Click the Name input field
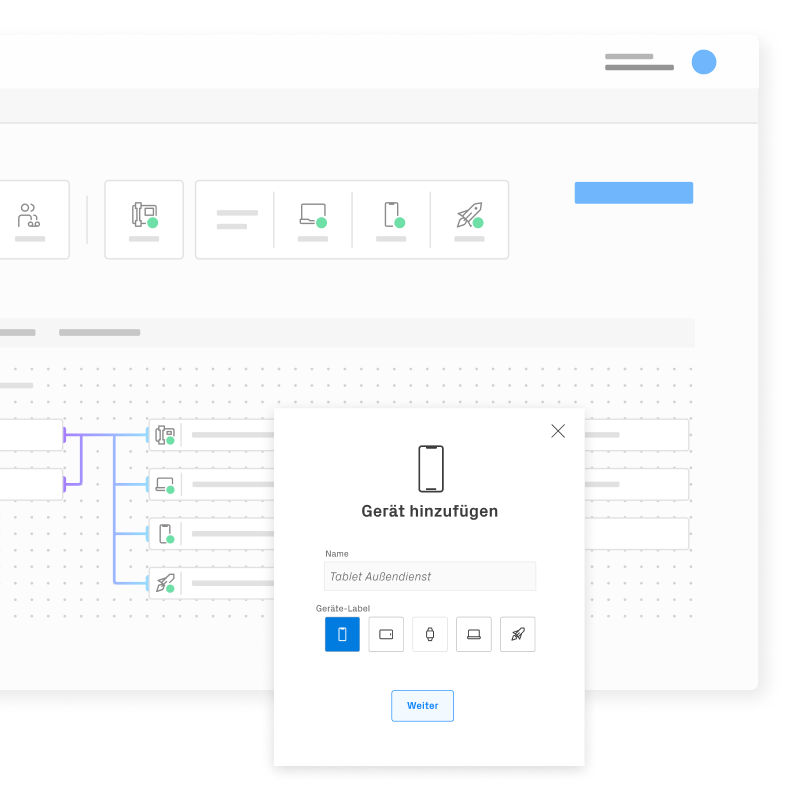Screen dimensions: 800x800 tap(430, 576)
